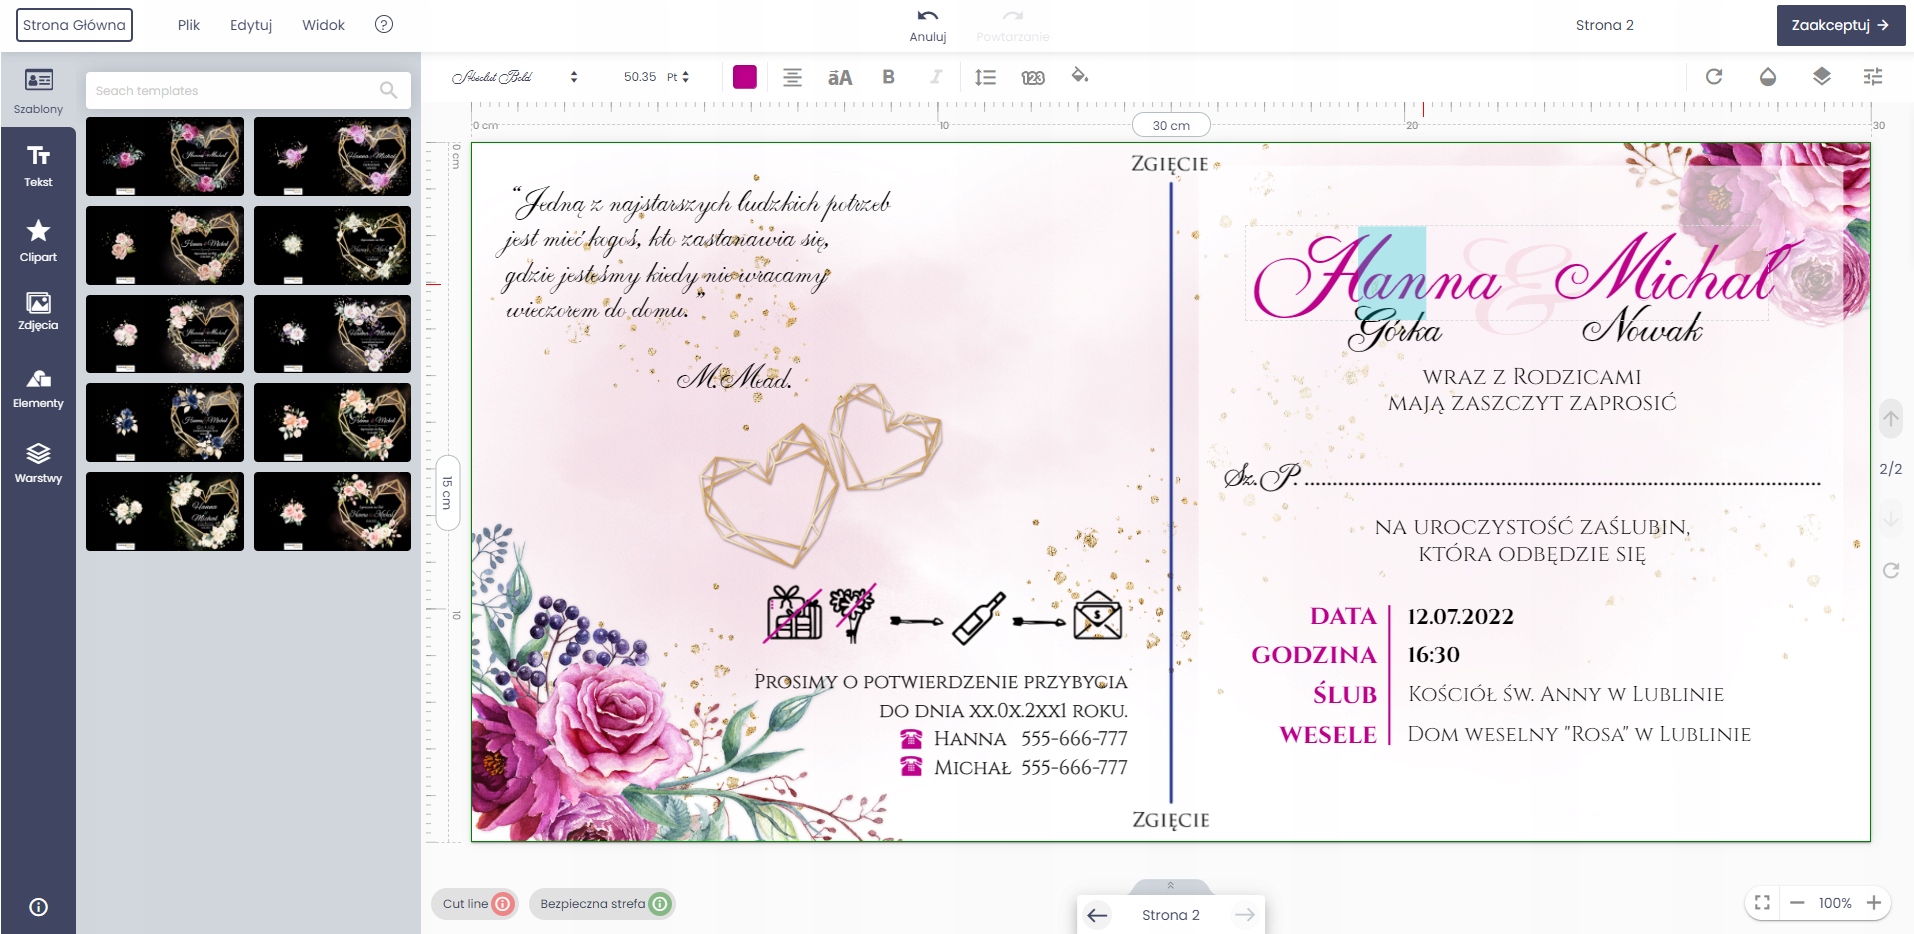This screenshot has height=934, width=1914.
Task: Open the font family dropdown
Action: [x=515, y=77]
